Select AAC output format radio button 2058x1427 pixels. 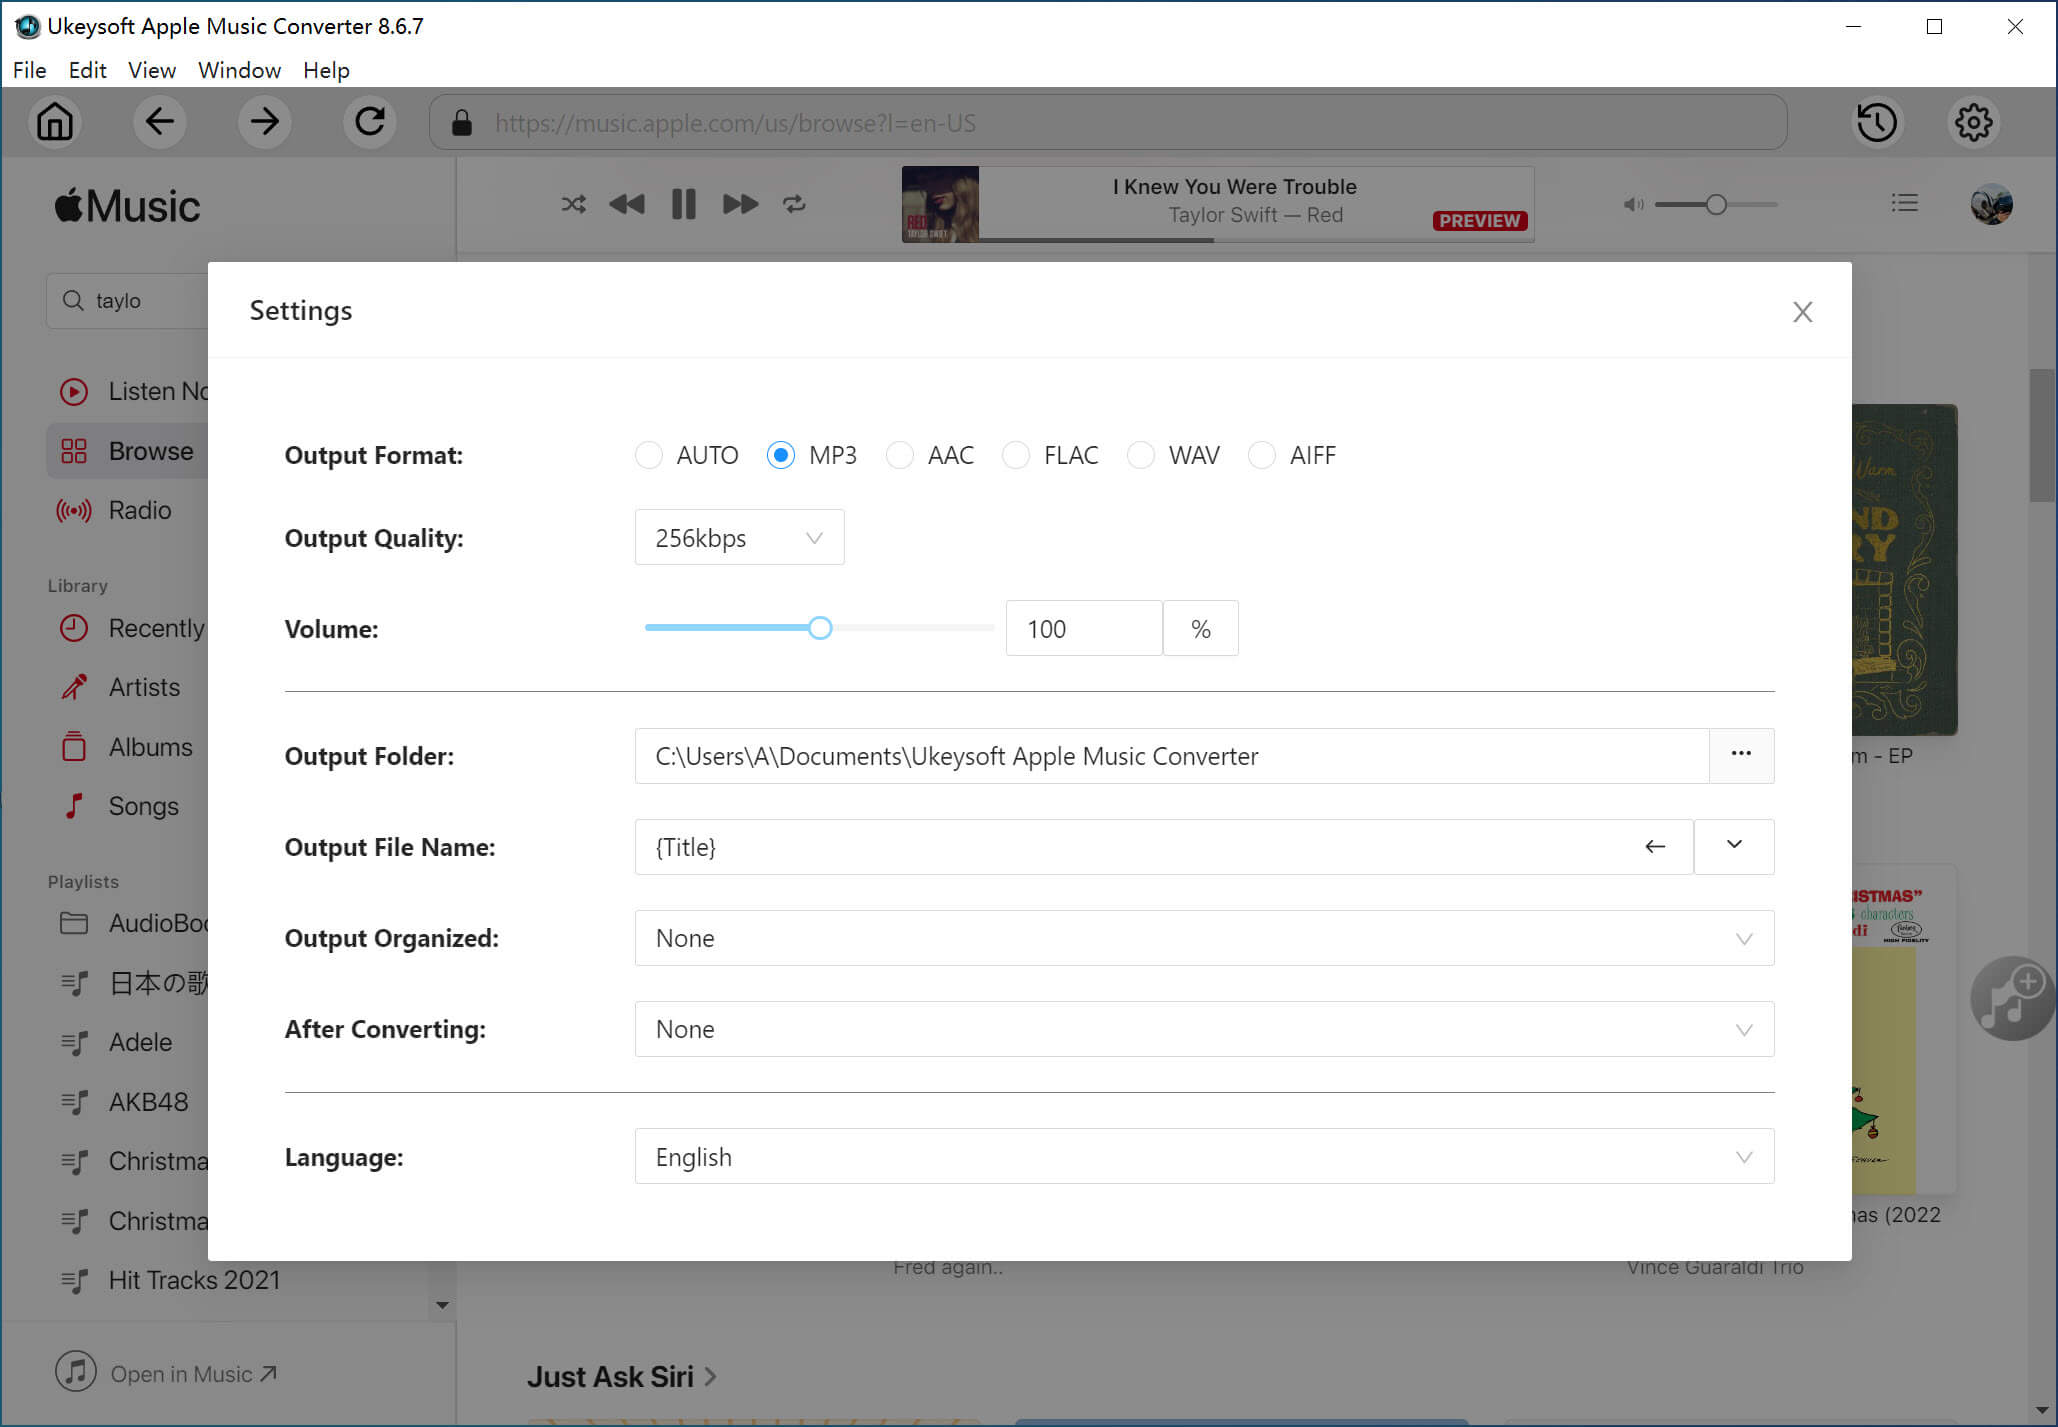pyautogui.click(x=901, y=455)
